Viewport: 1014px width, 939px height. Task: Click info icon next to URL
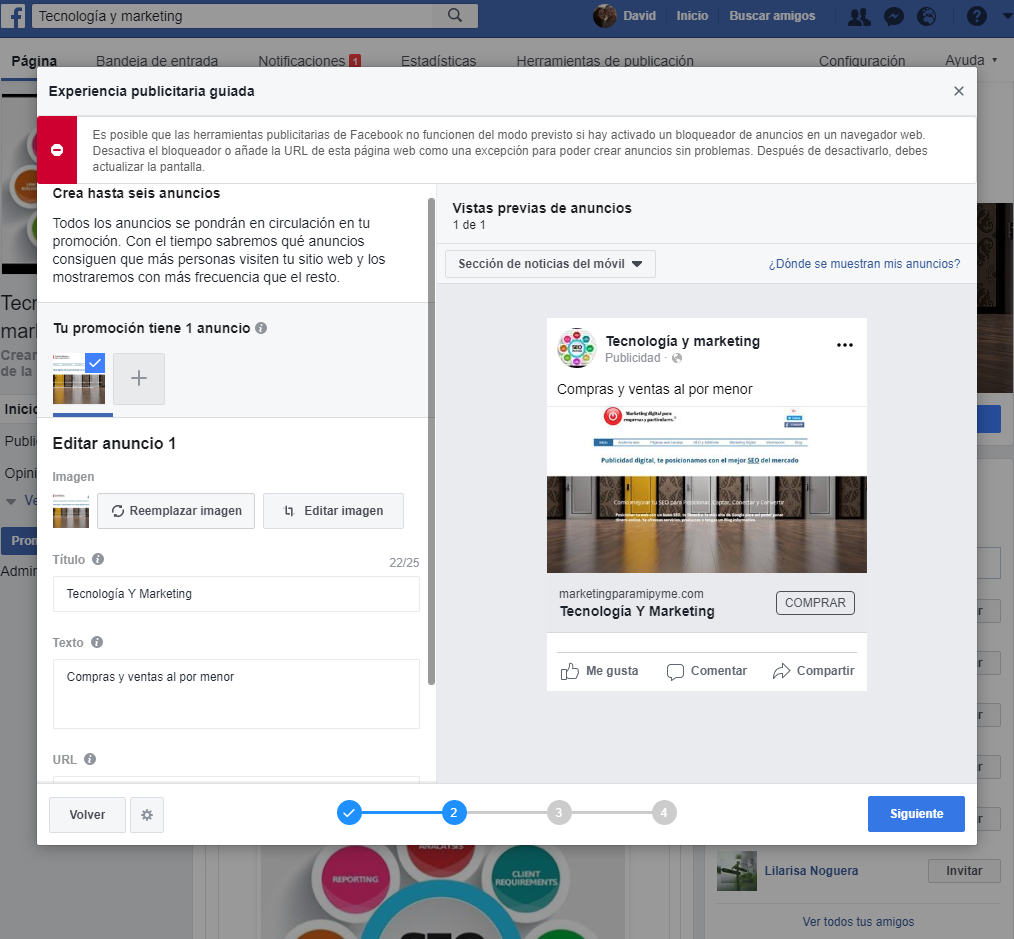point(90,759)
